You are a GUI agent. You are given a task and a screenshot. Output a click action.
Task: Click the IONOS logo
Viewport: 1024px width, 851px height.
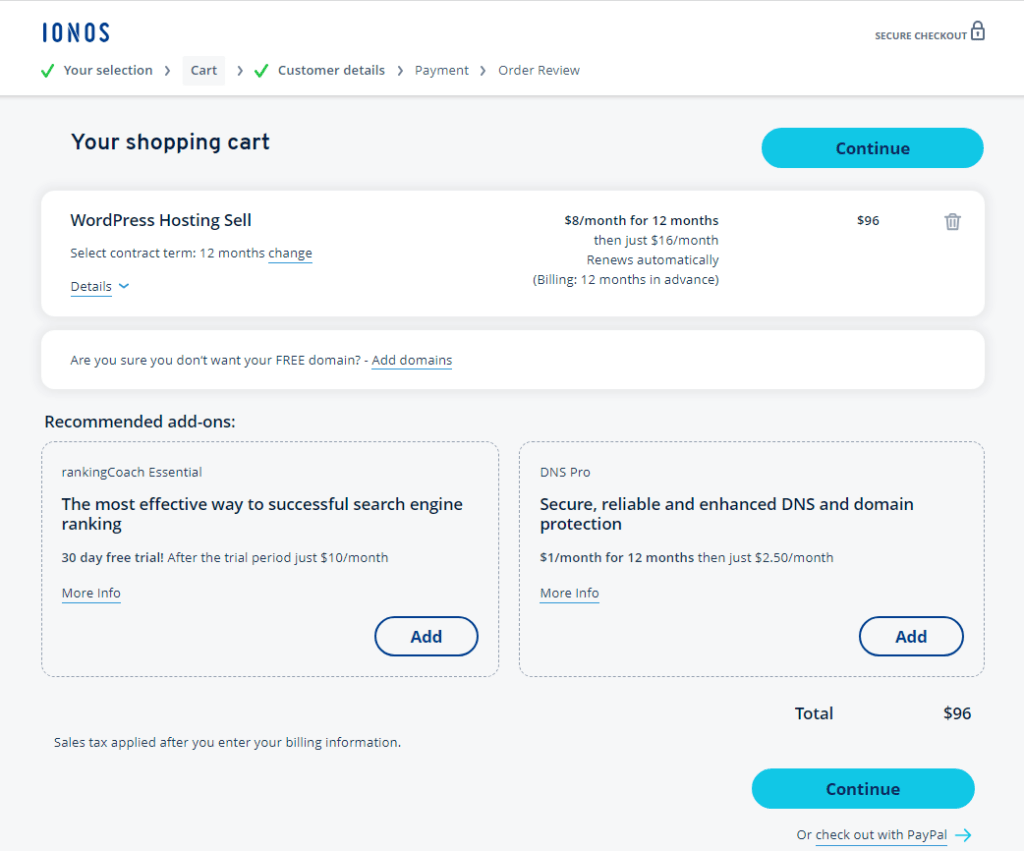(75, 32)
